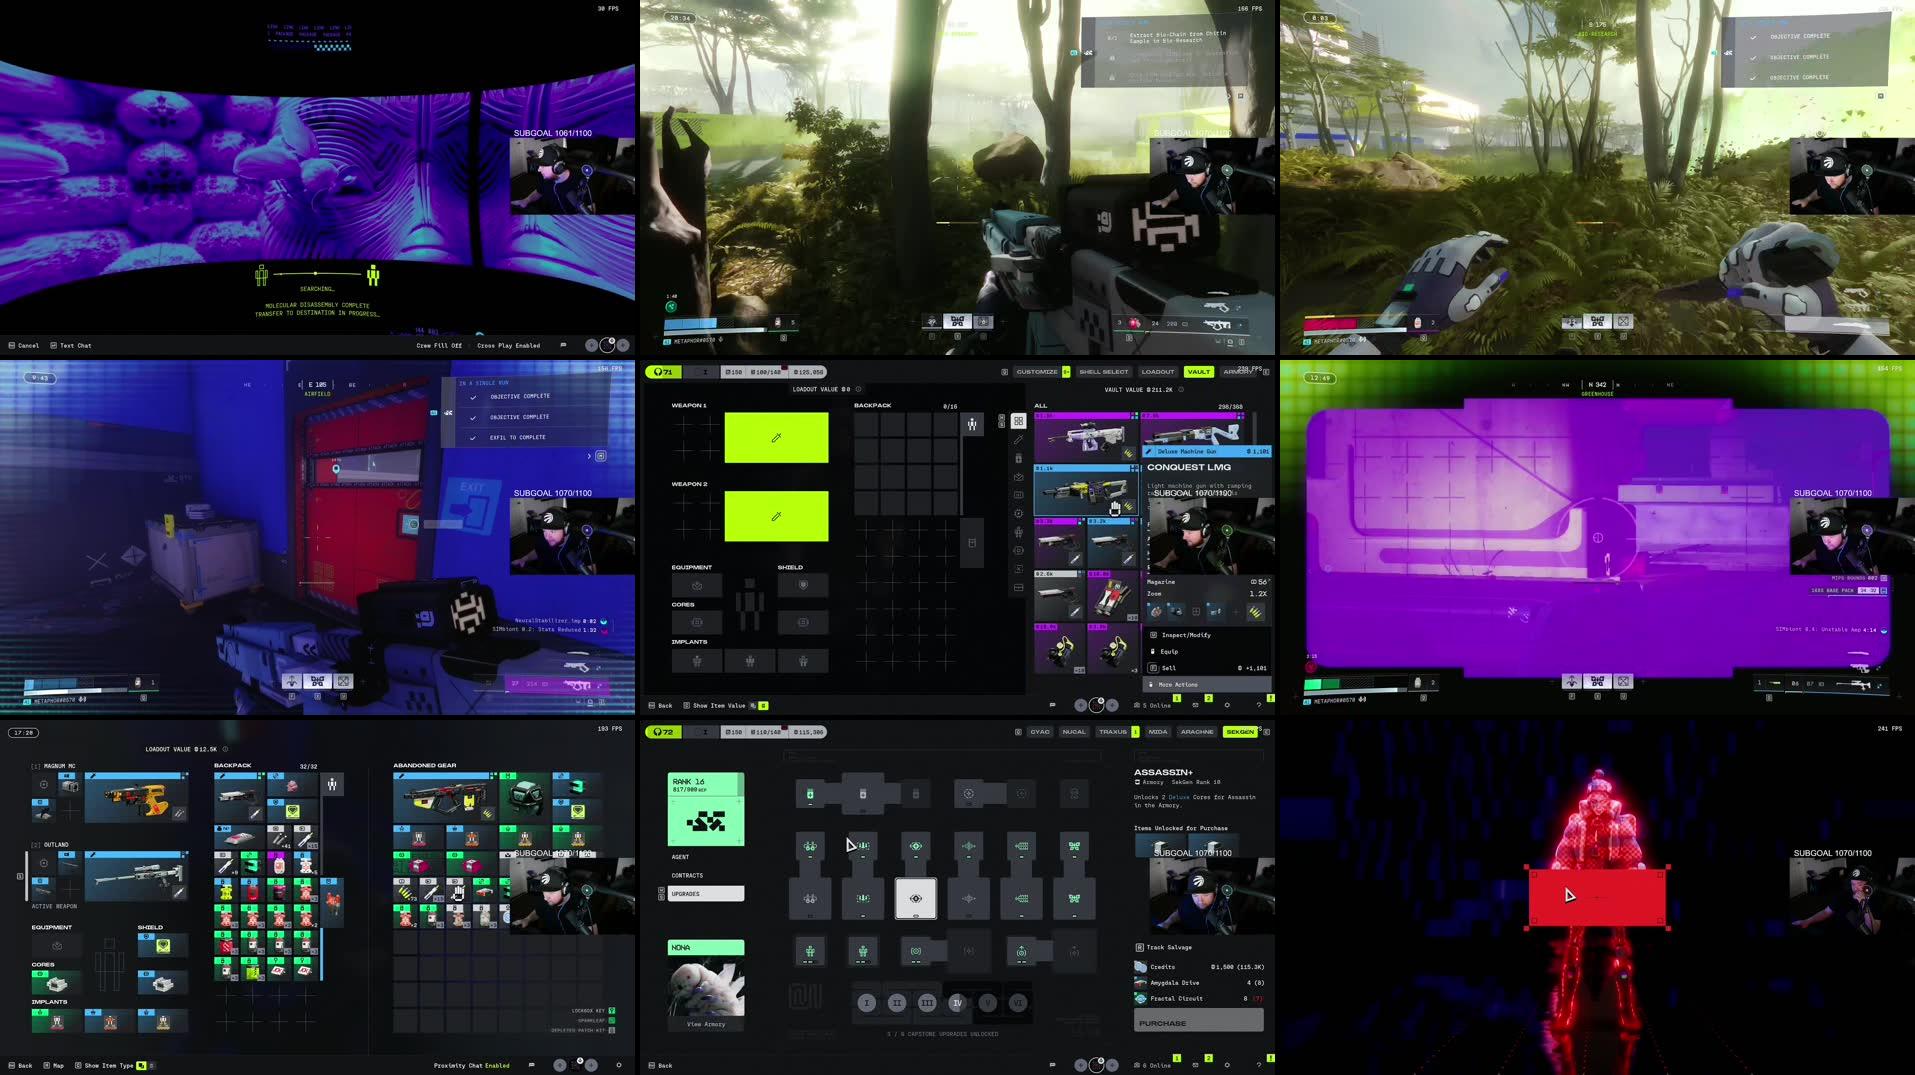Click the Track Salvage icon
1915x1075 pixels.
1140,948
